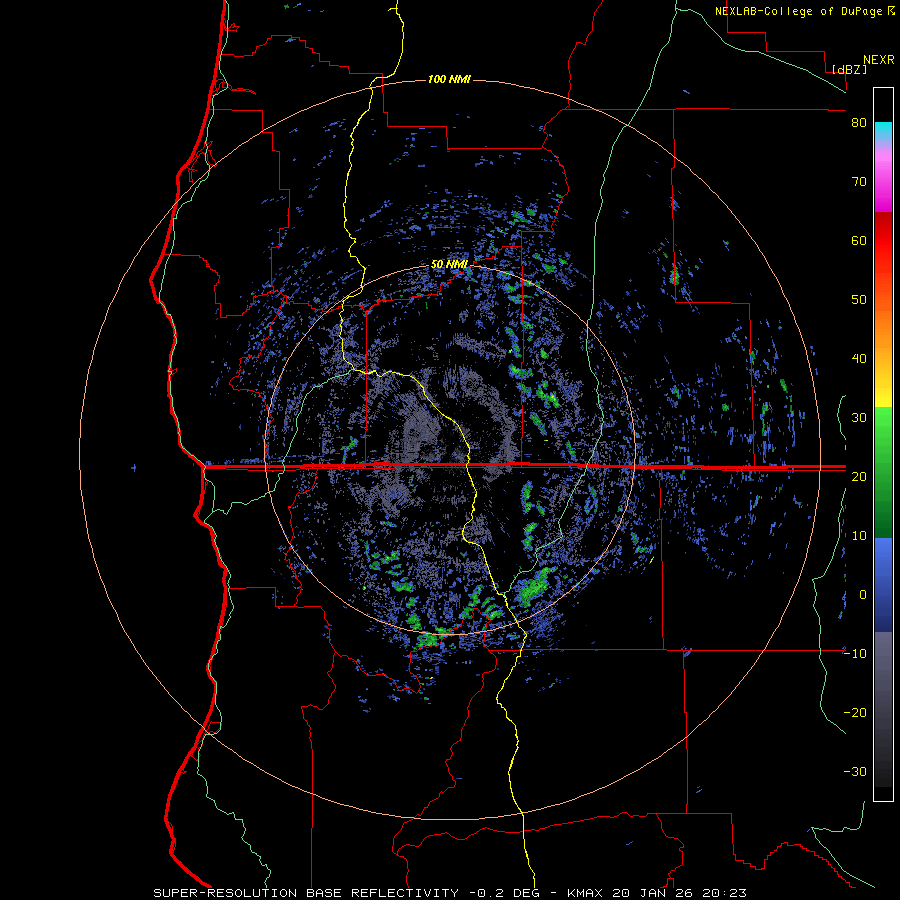Click the 30 value on dBZ scale

pyautogui.click(x=859, y=418)
